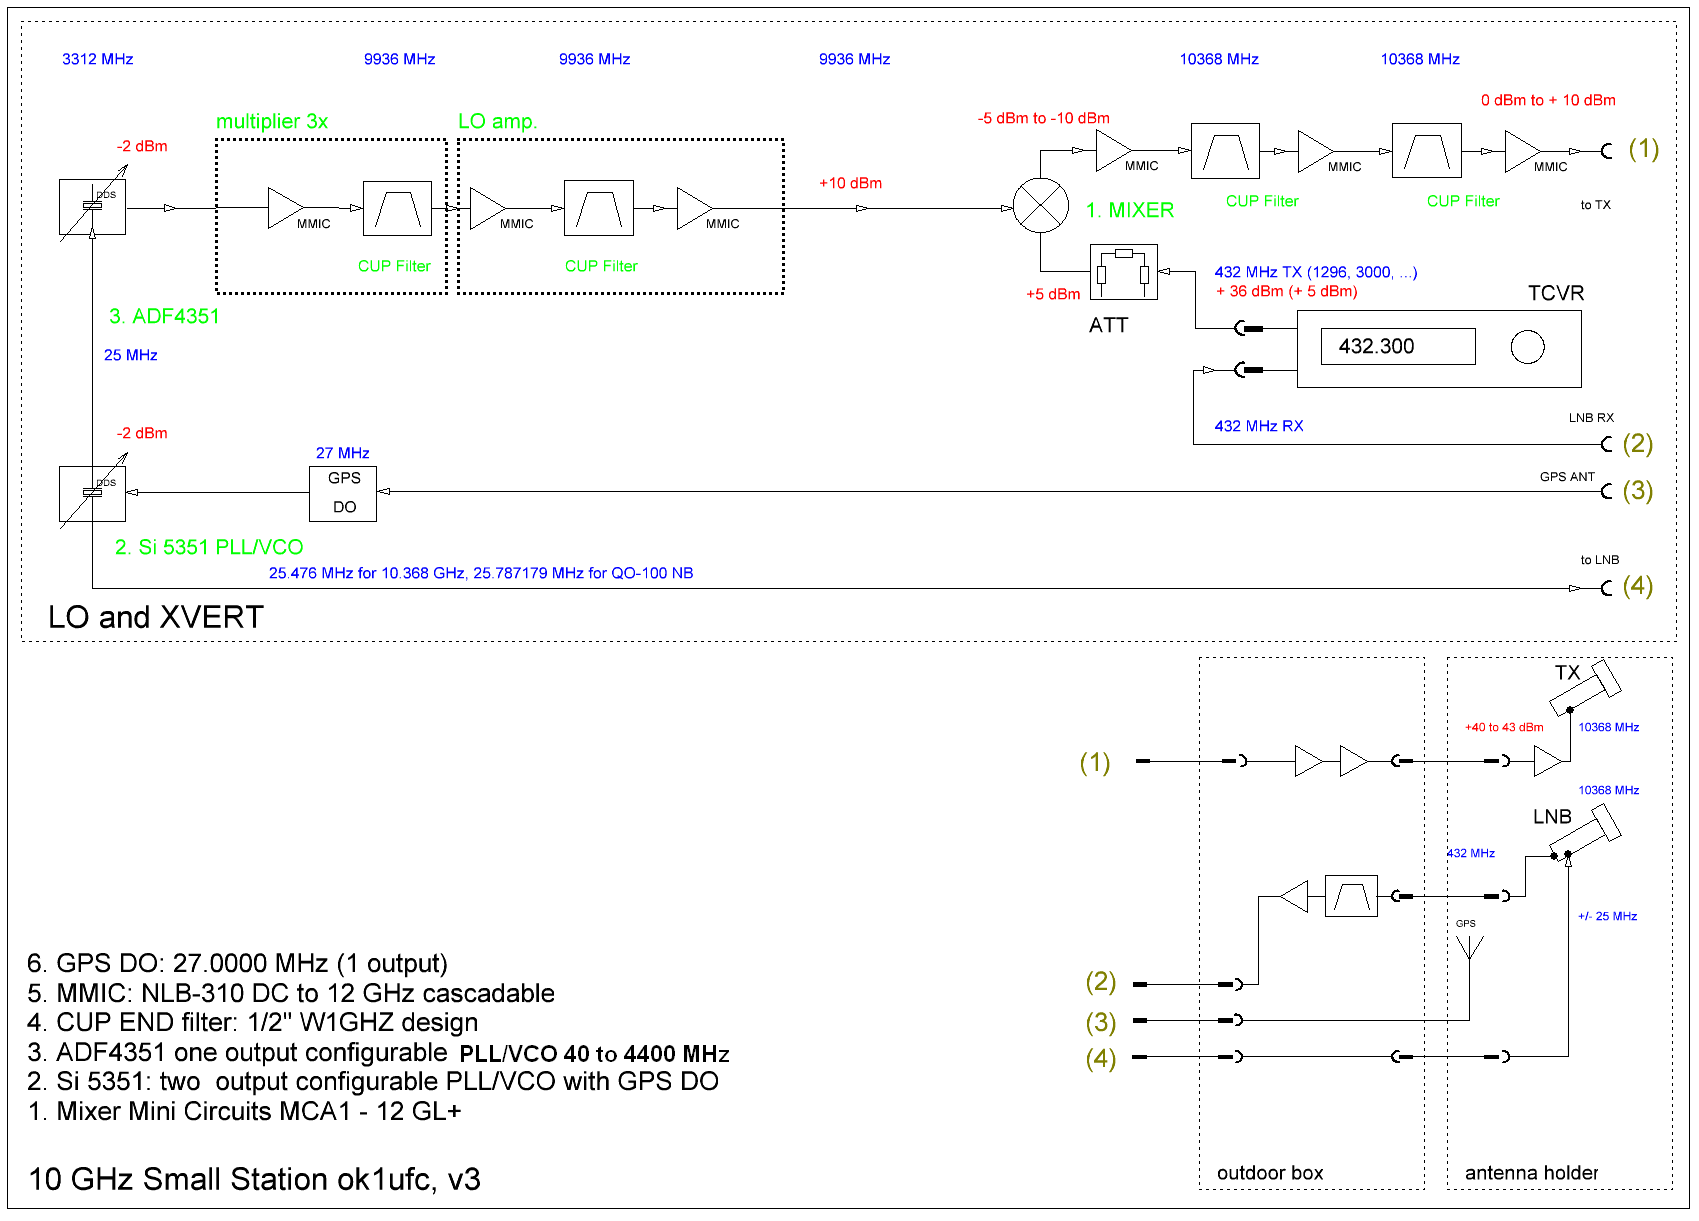The width and height of the screenshot is (1699, 1221).
Task: Click the 'to LNB' connector (4) top right
Action: tap(1606, 588)
